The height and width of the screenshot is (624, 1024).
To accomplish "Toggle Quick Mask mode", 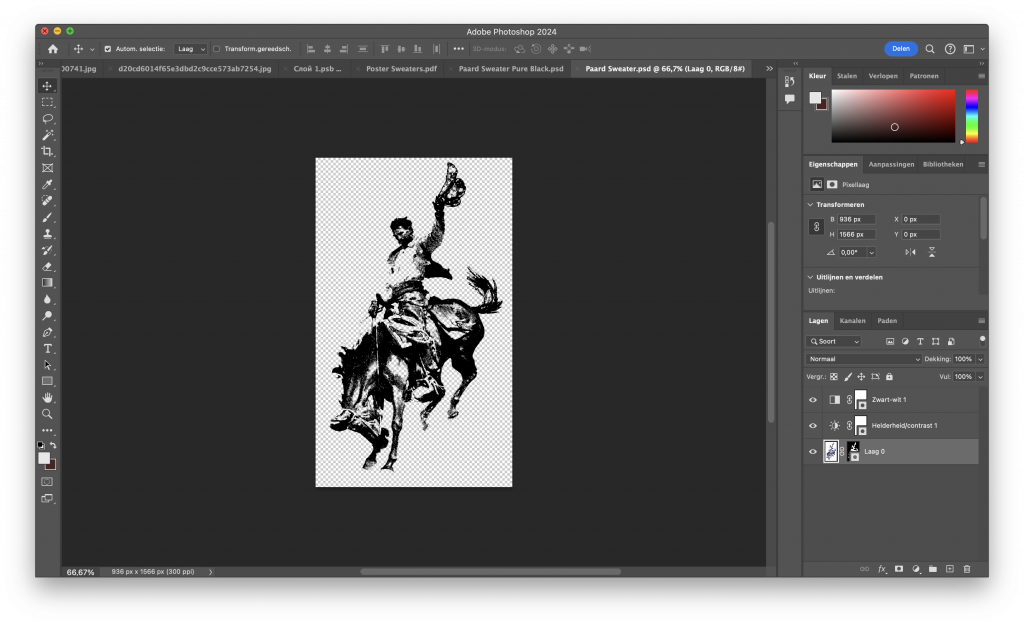I will tap(47, 482).
